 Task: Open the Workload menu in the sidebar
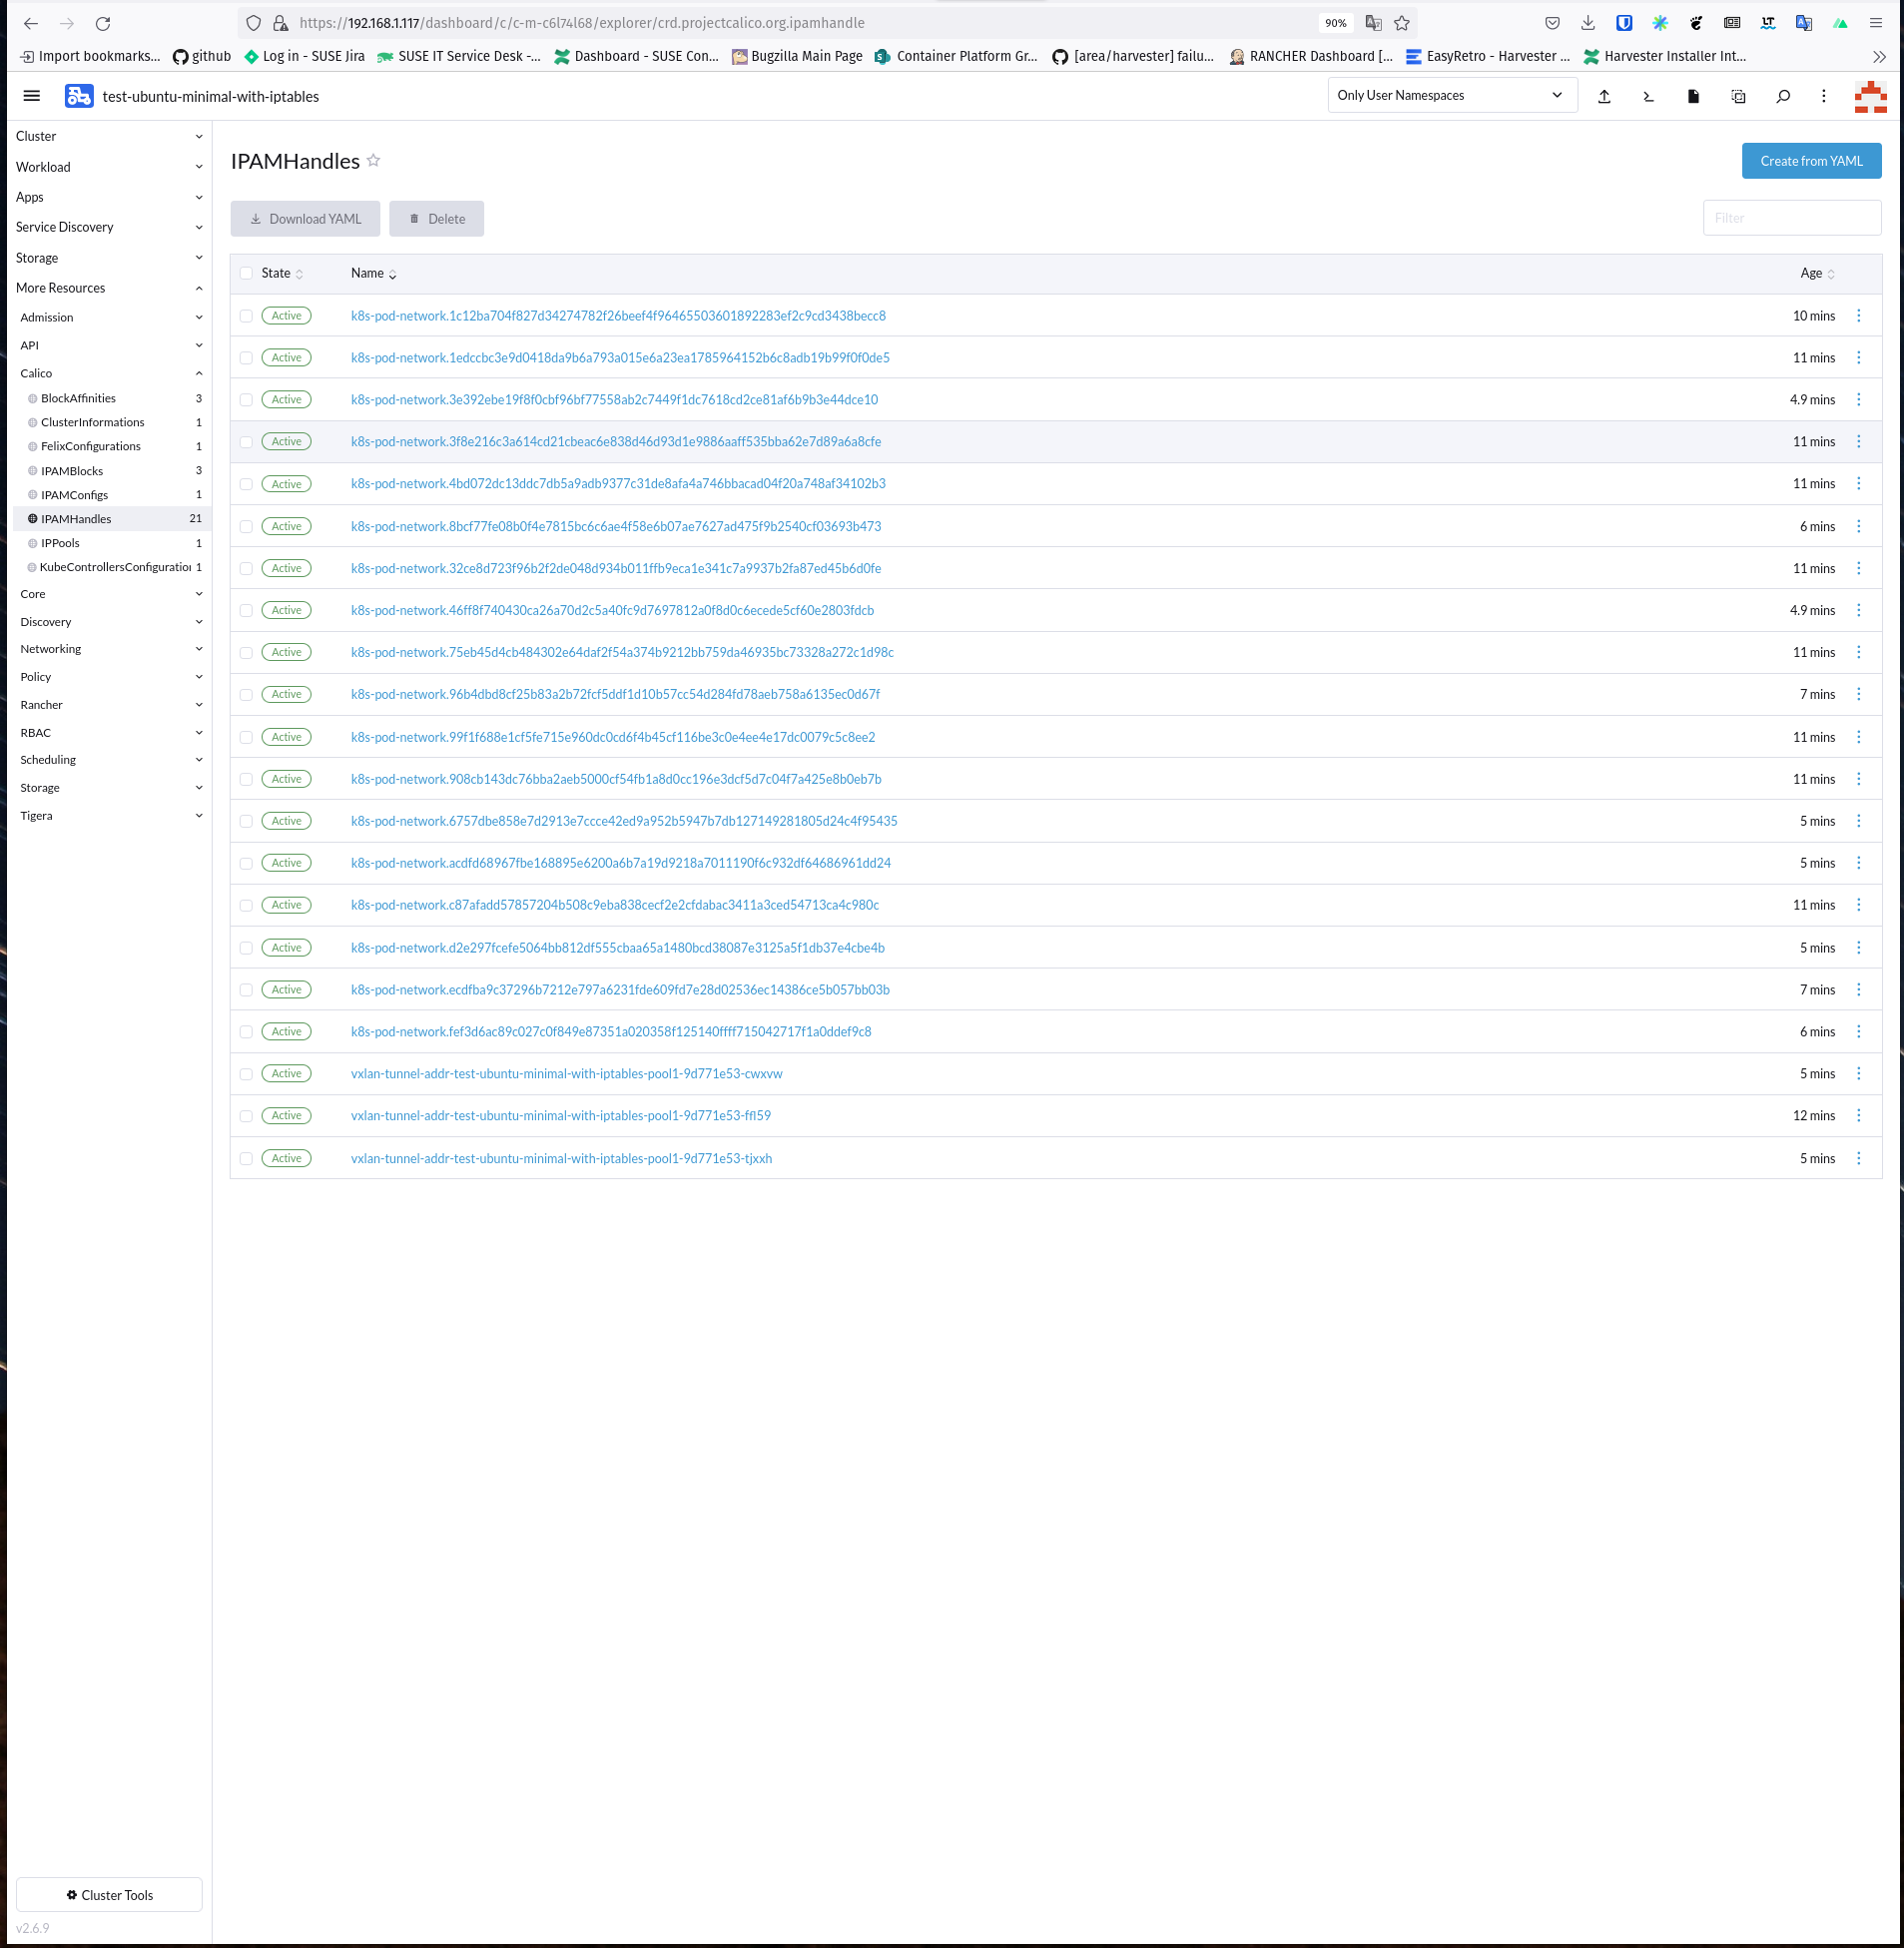click(x=108, y=166)
